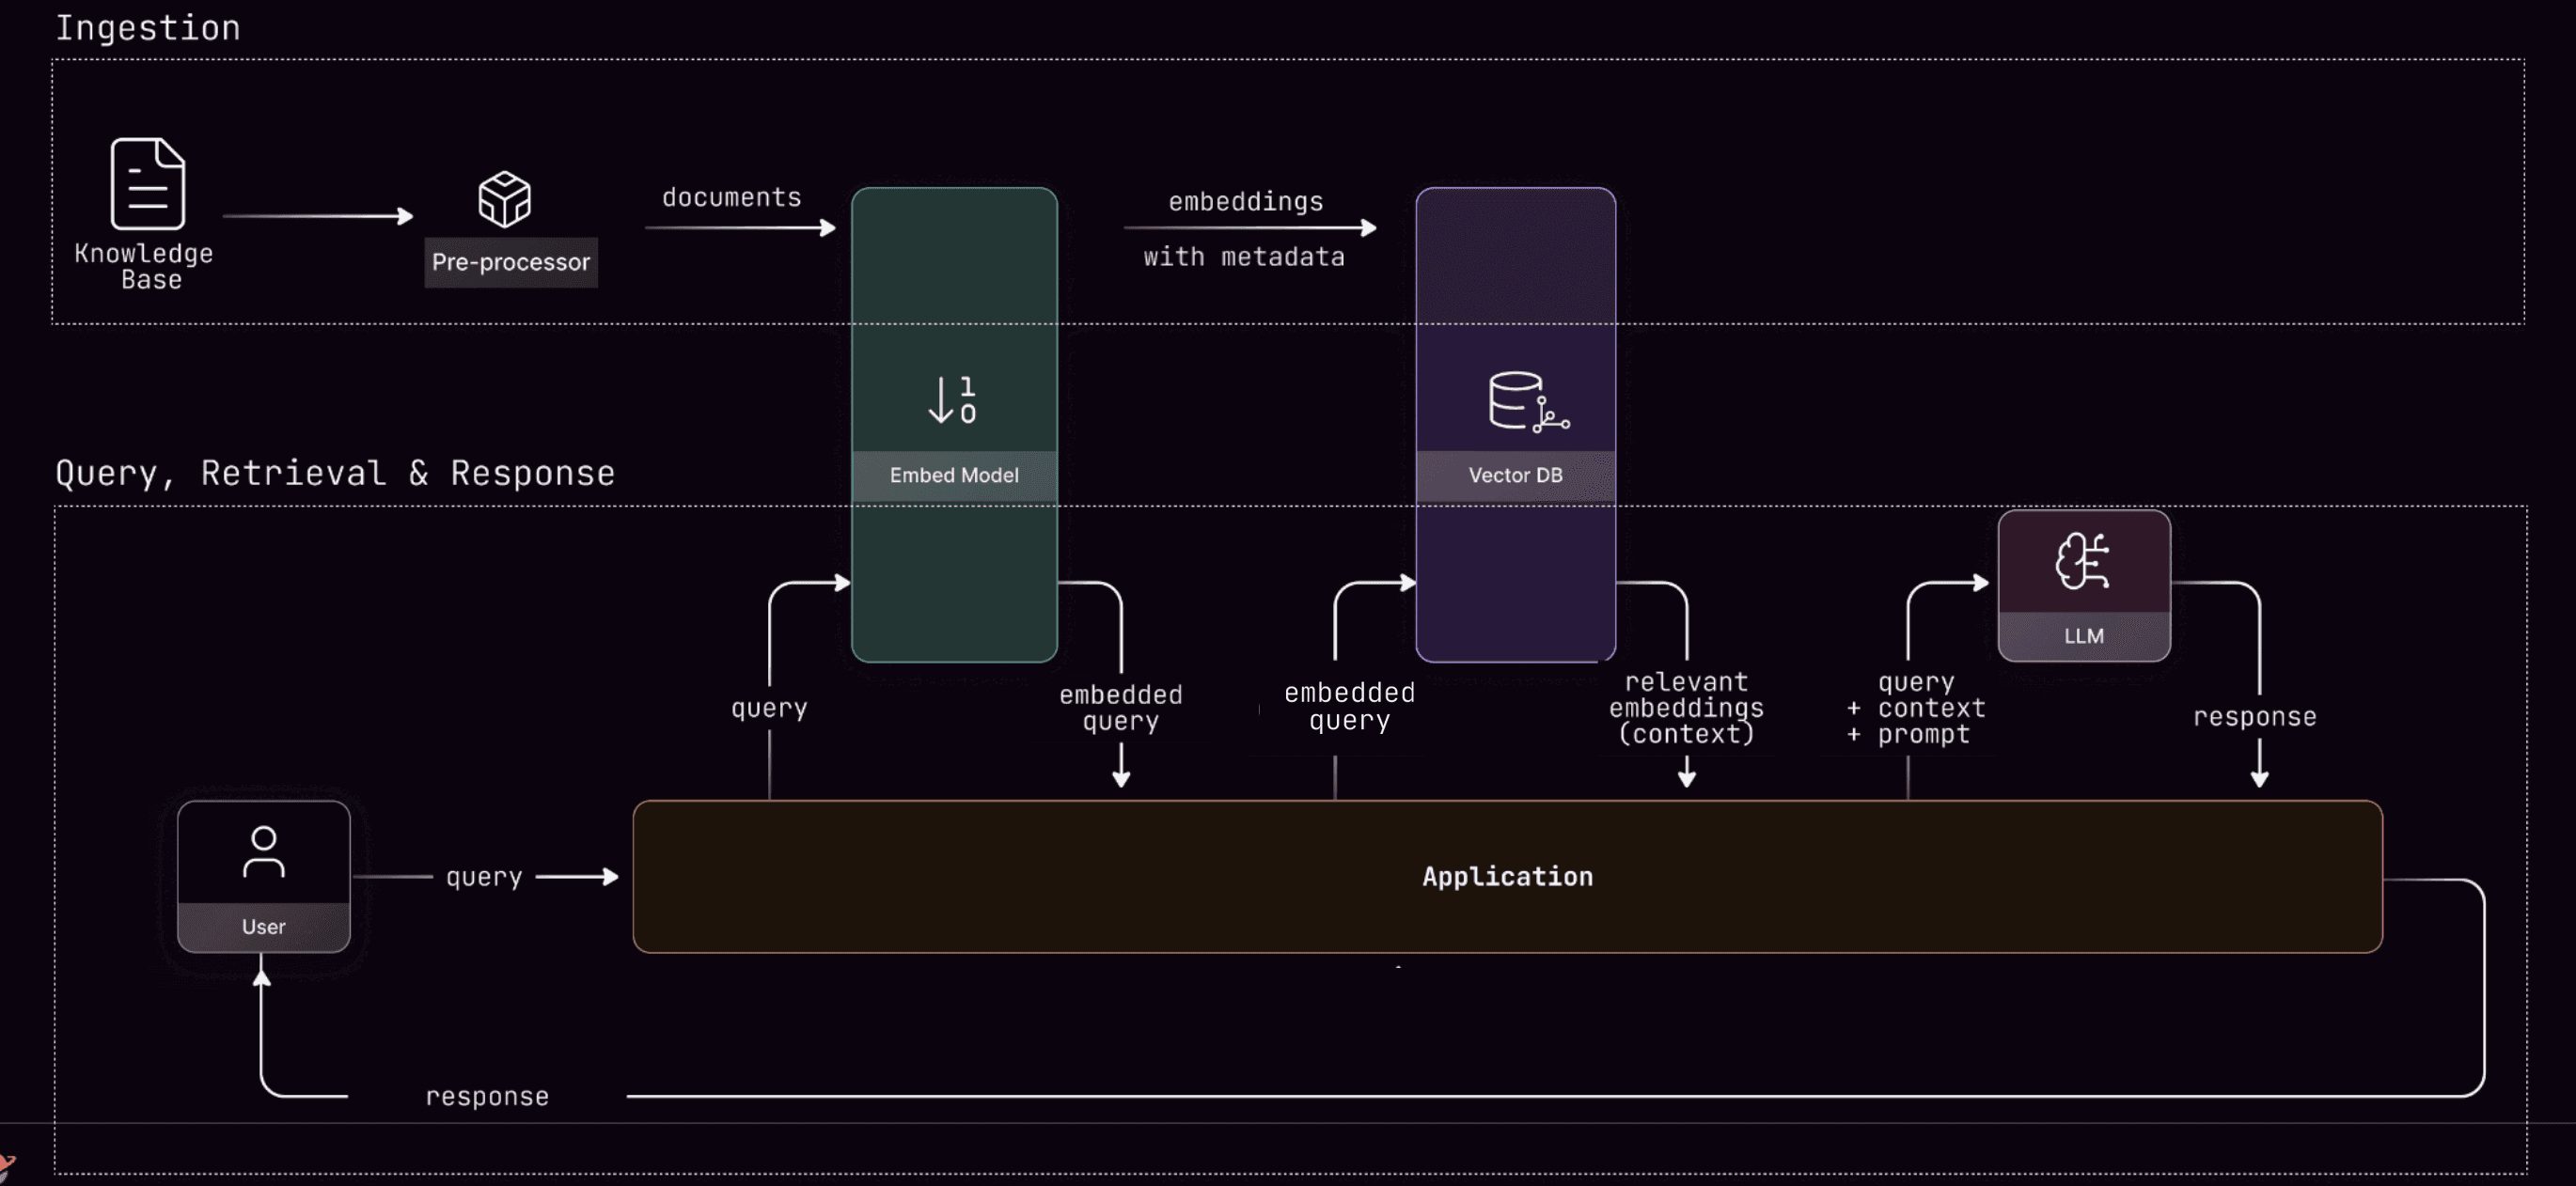Click the LLM label bar
The height and width of the screenshot is (1186, 2576).
coord(2083,636)
